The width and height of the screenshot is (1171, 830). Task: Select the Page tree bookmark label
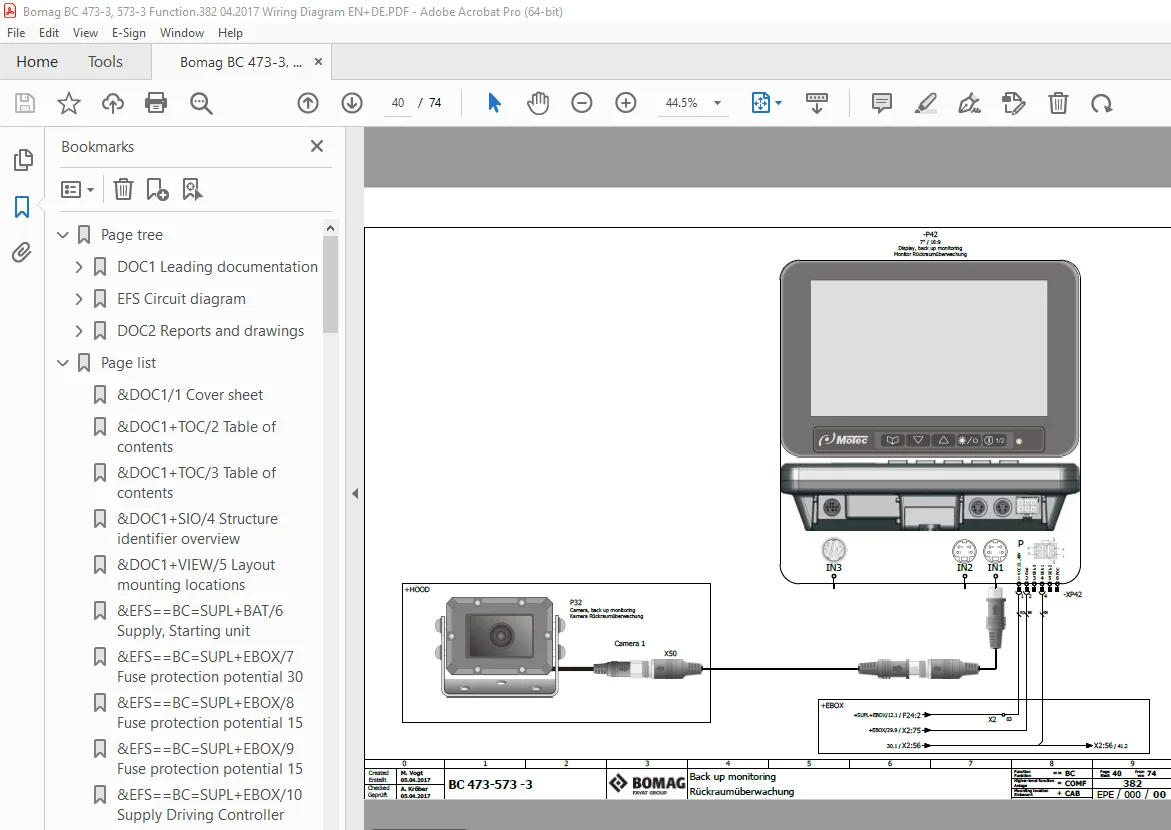[x=131, y=235]
